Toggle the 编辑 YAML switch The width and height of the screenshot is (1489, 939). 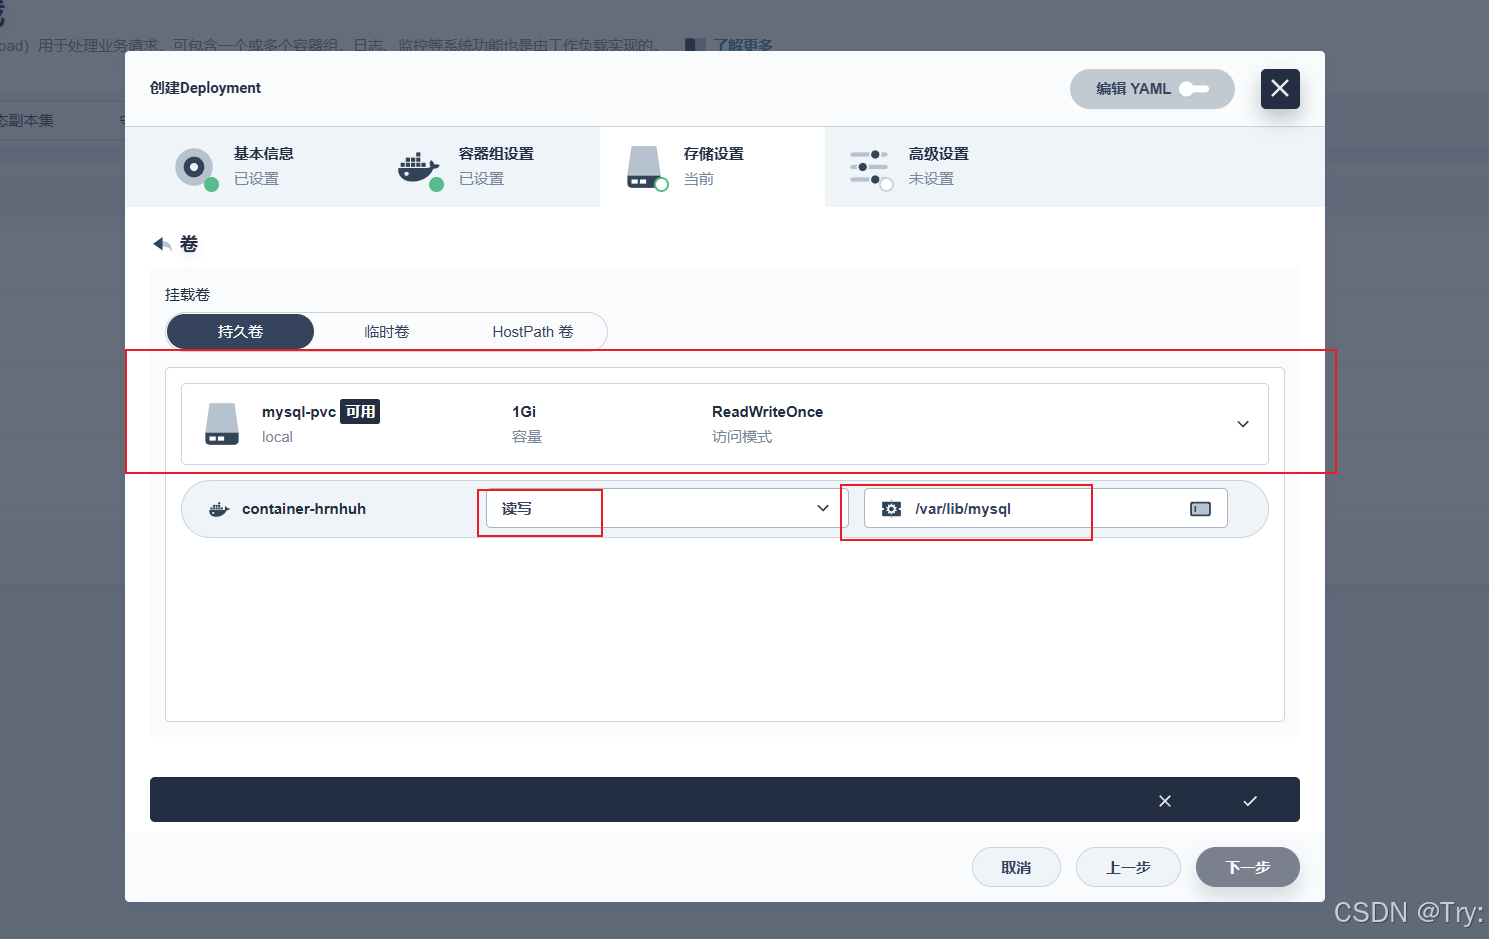coord(1196,89)
